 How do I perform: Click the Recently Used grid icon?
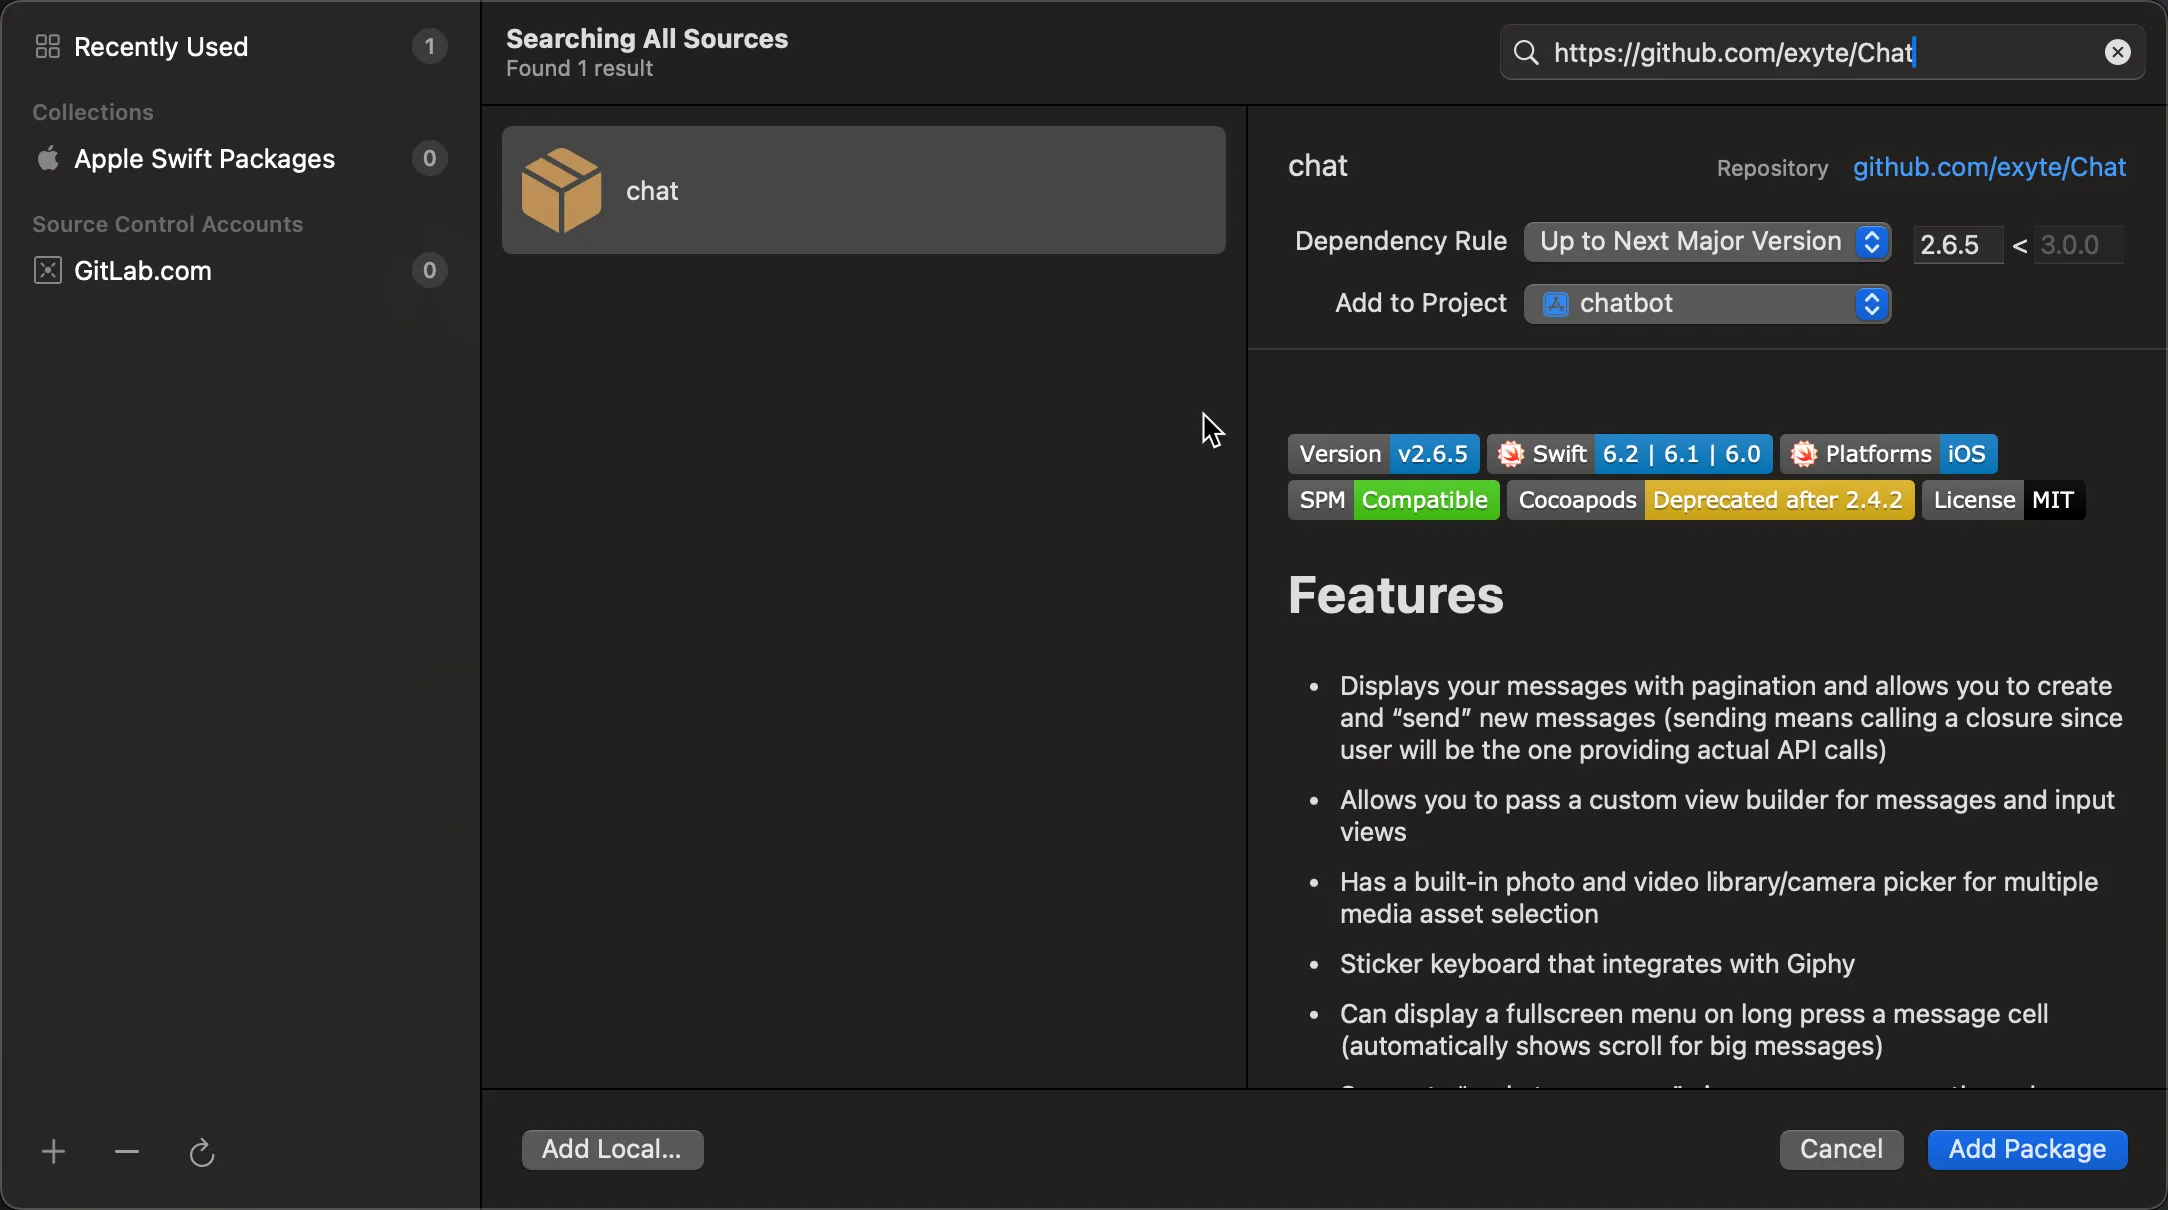pos(48,47)
